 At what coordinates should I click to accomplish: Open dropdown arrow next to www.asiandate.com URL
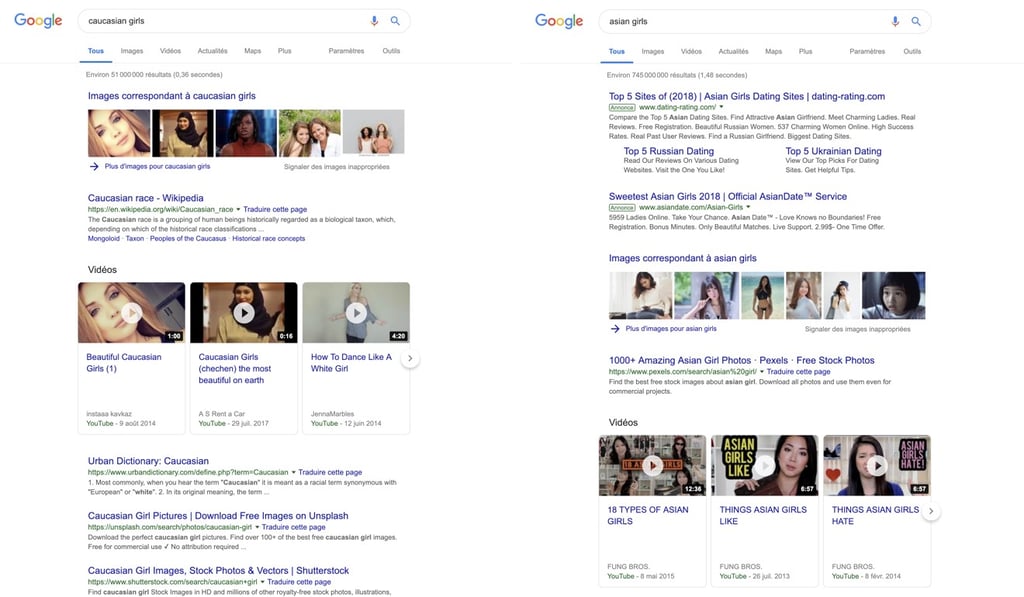coord(748,207)
